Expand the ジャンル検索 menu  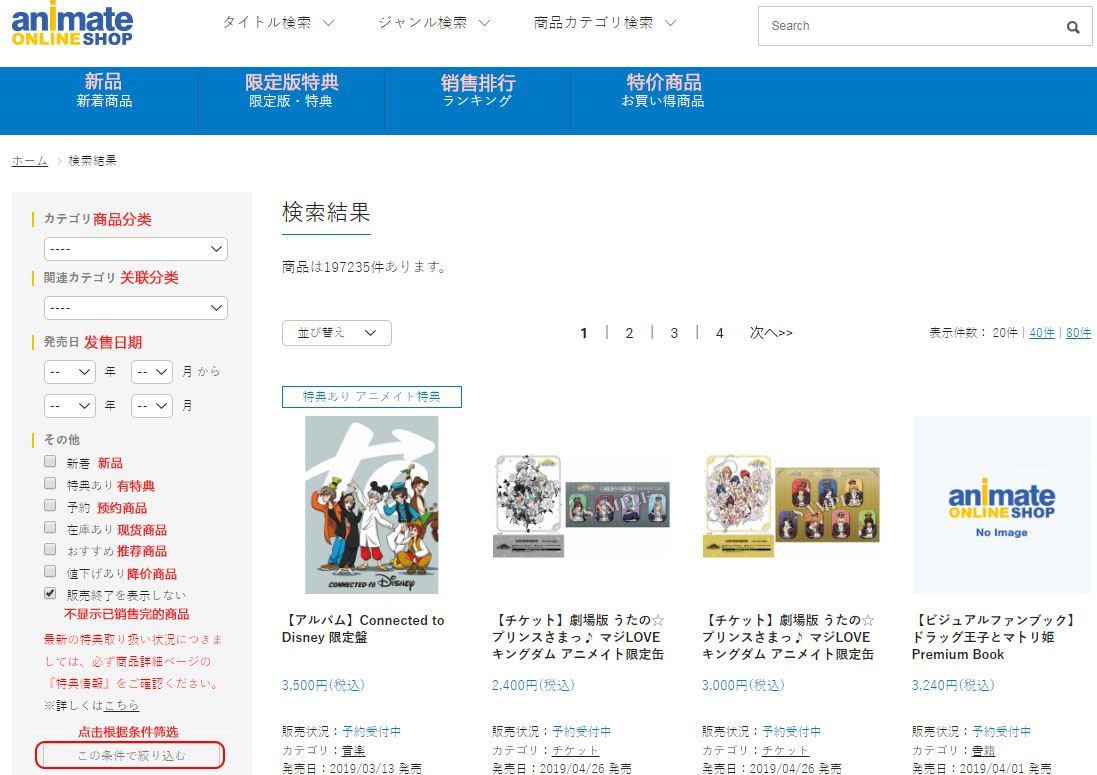(434, 23)
